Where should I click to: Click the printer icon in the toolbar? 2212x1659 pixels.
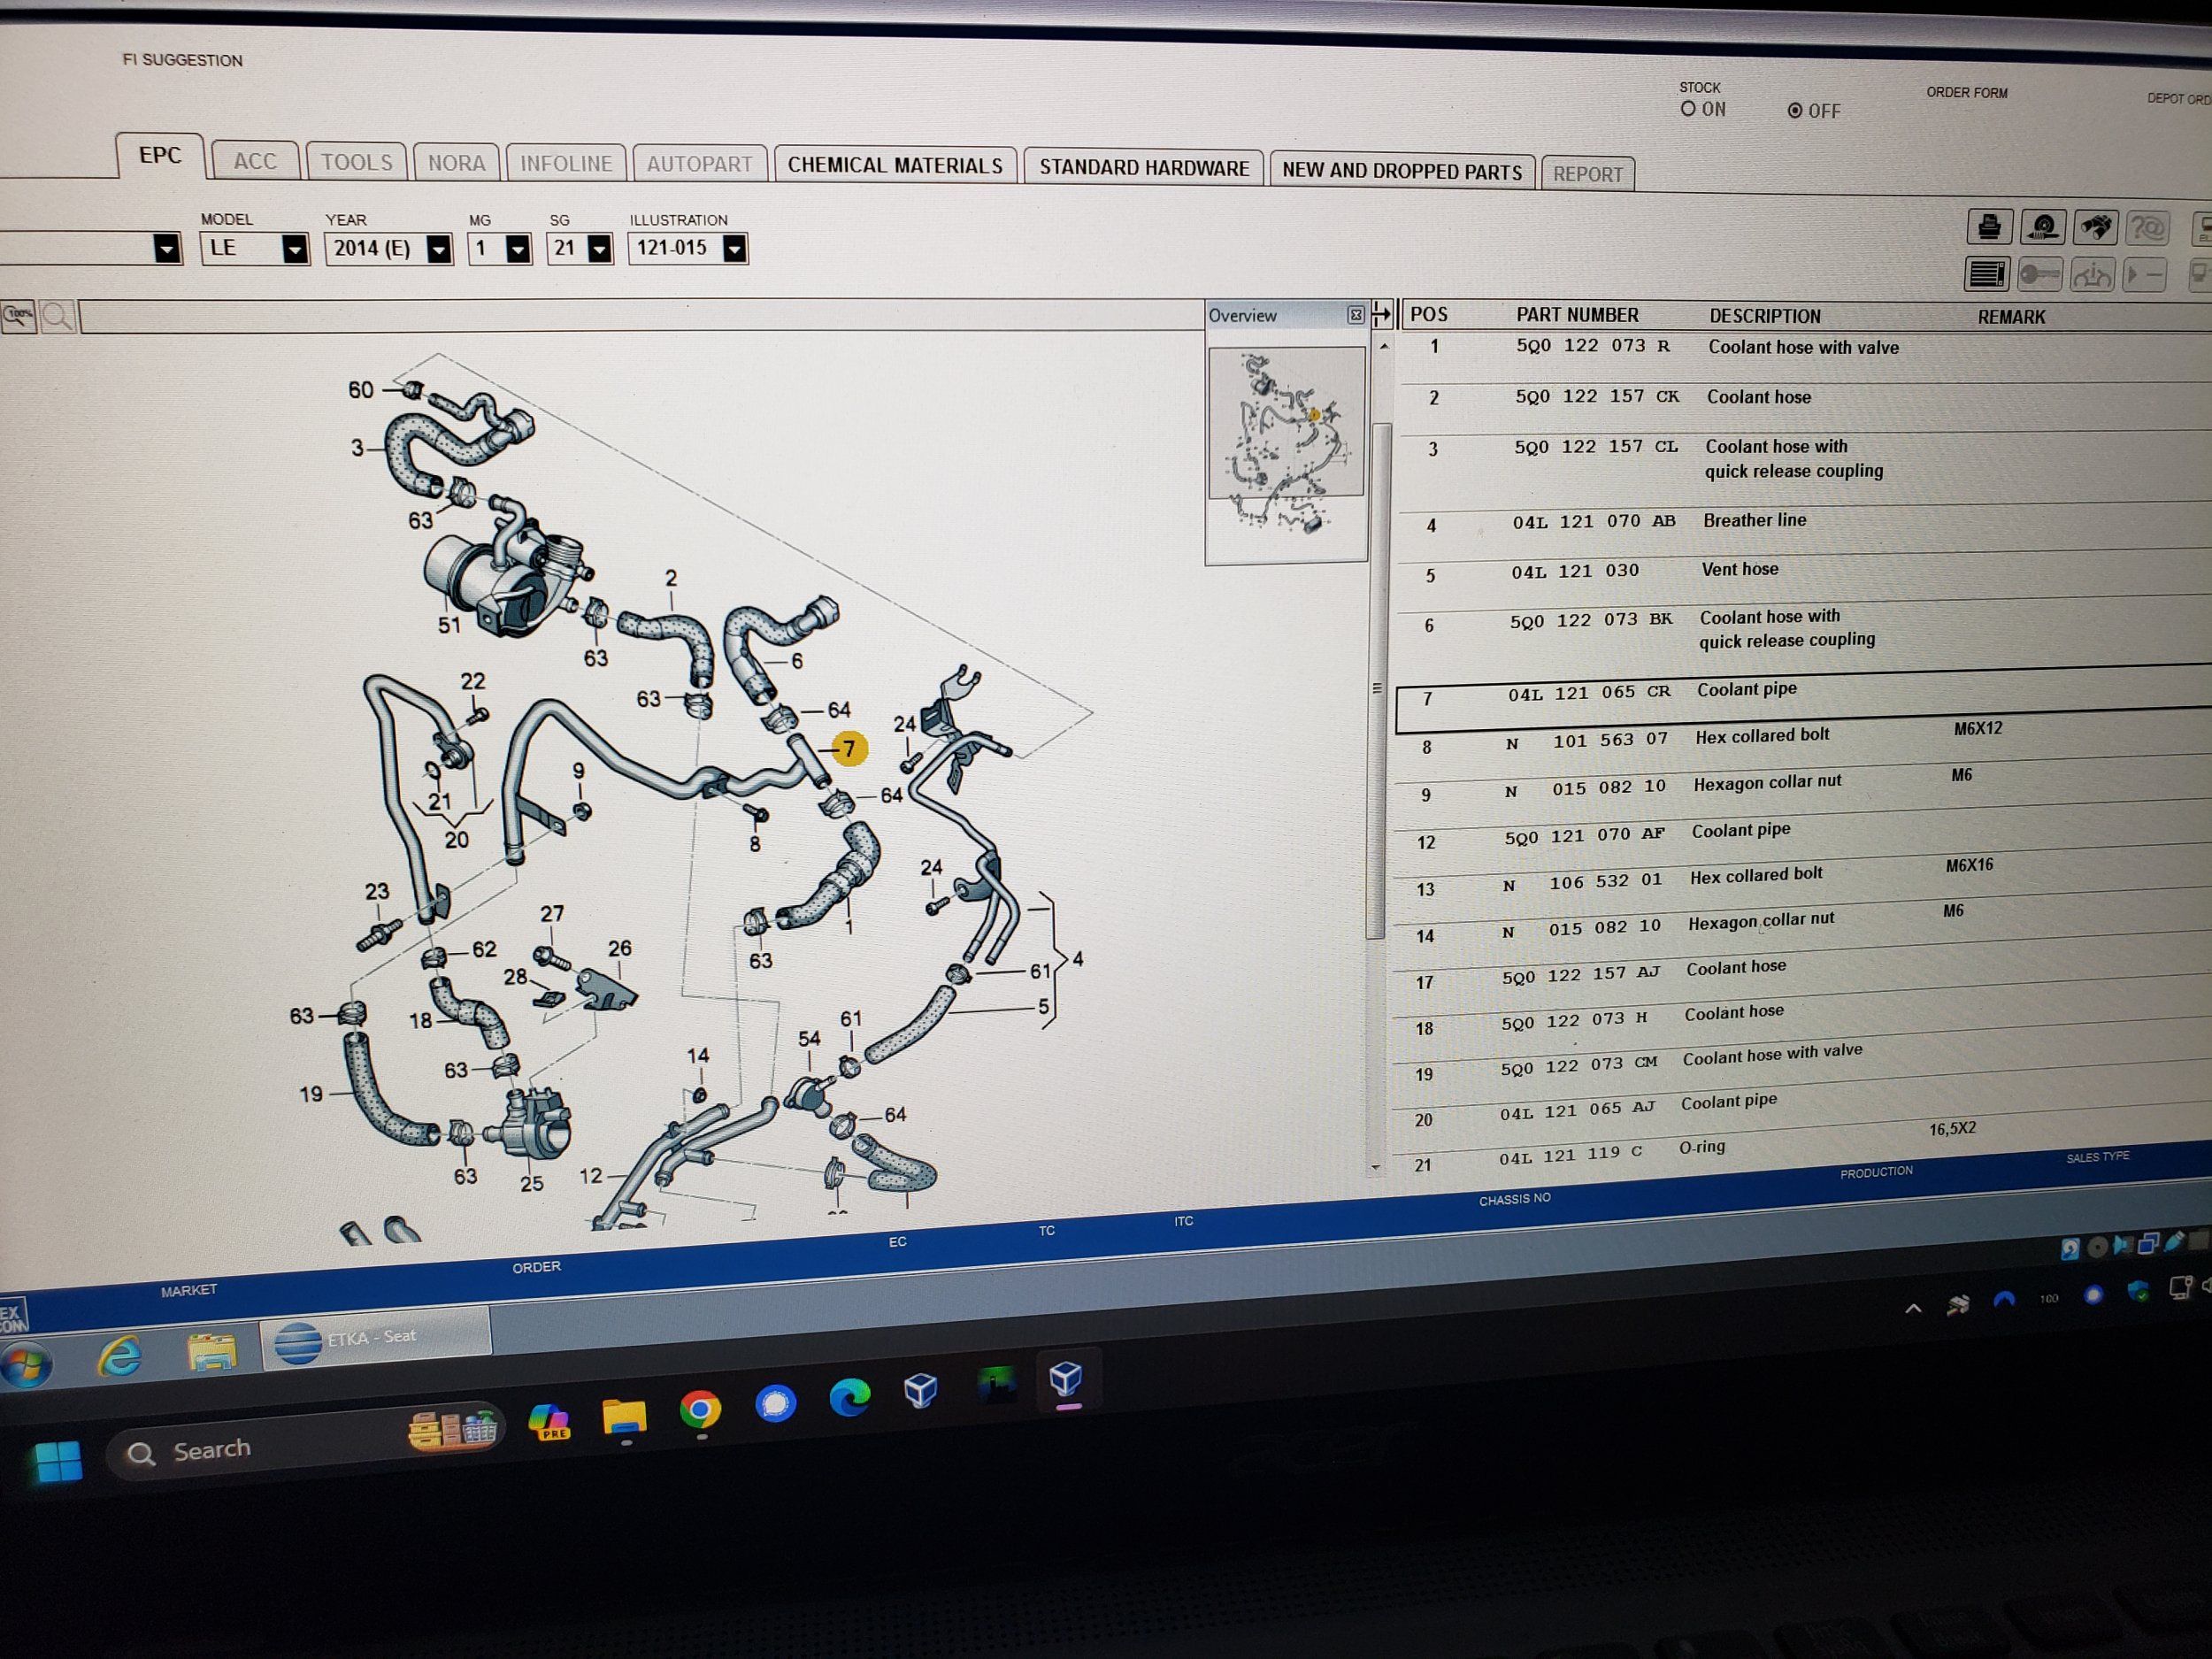pyautogui.click(x=1989, y=227)
